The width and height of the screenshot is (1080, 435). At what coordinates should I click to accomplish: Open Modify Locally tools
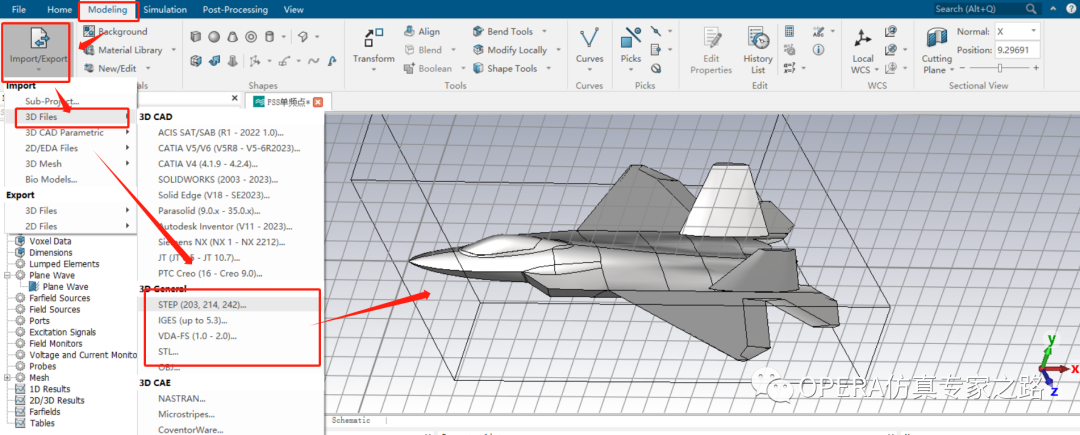[x=517, y=50]
